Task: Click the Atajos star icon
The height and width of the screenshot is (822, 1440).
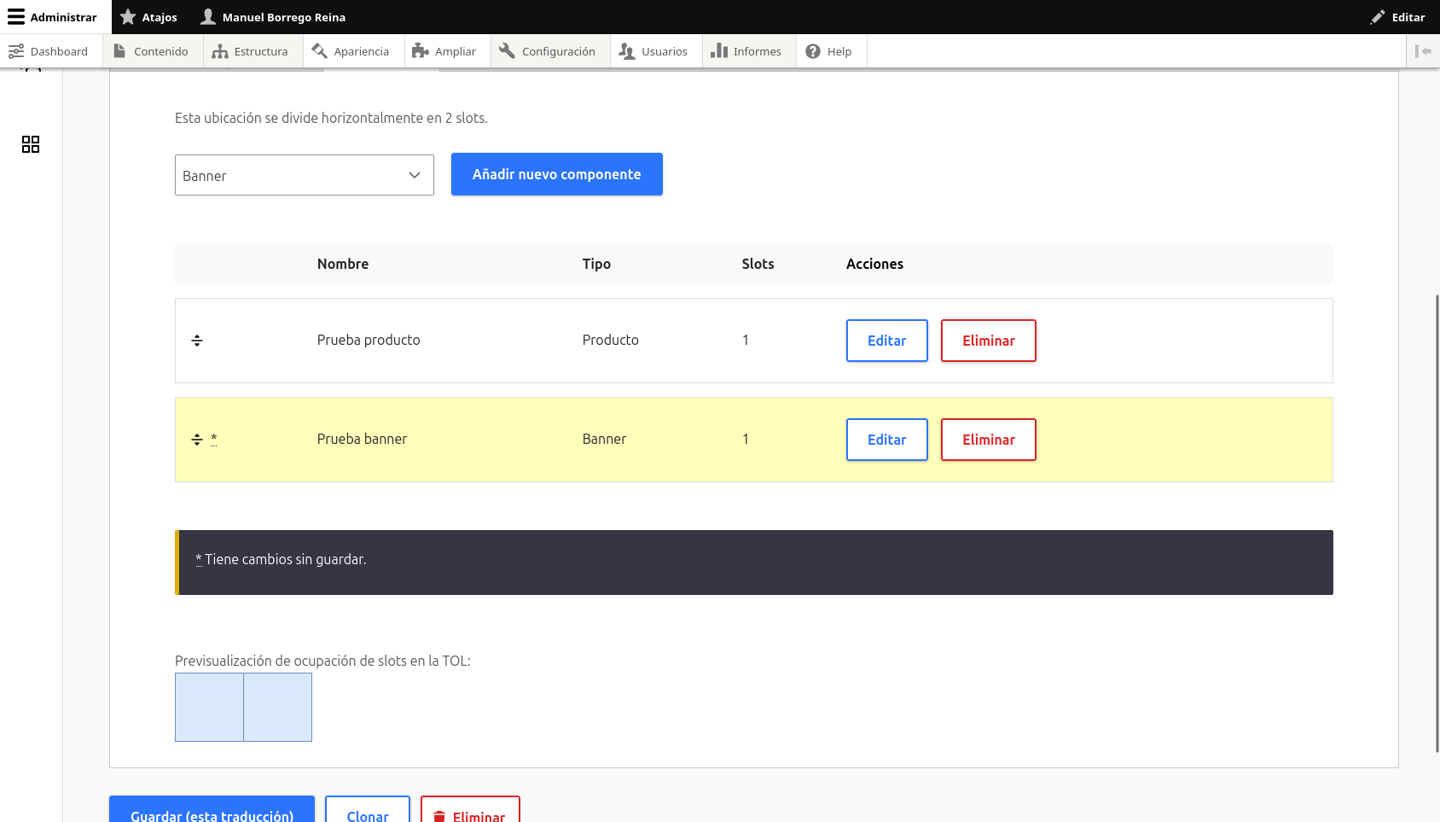Action: (x=128, y=17)
